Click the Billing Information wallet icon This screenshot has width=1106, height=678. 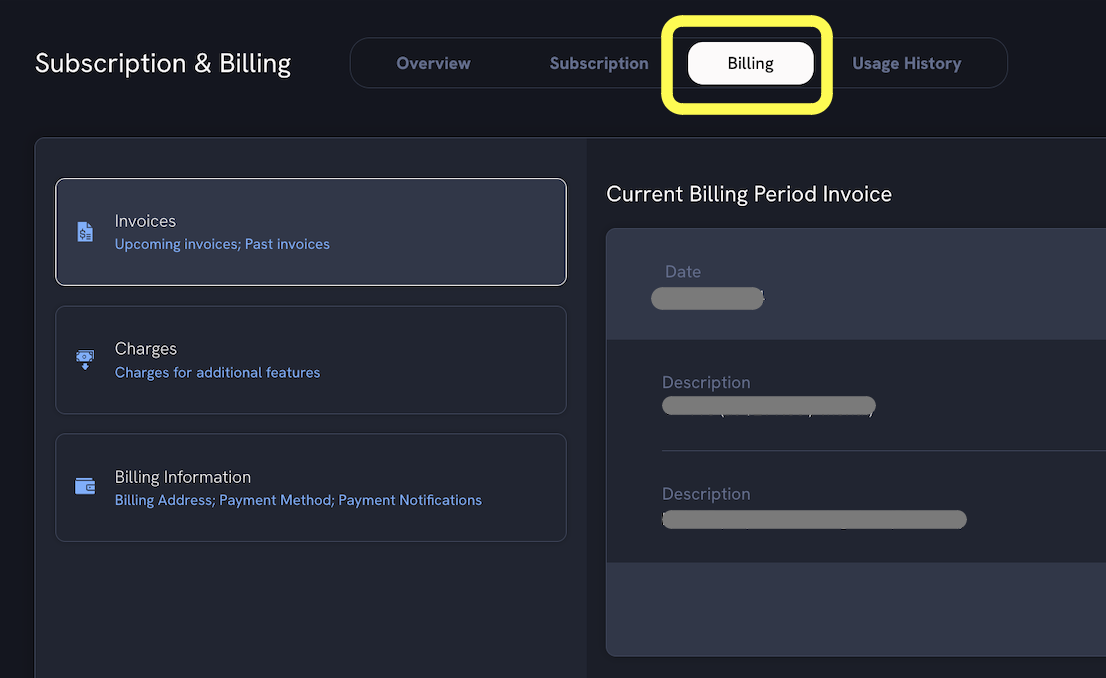pyautogui.click(x=85, y=485)
